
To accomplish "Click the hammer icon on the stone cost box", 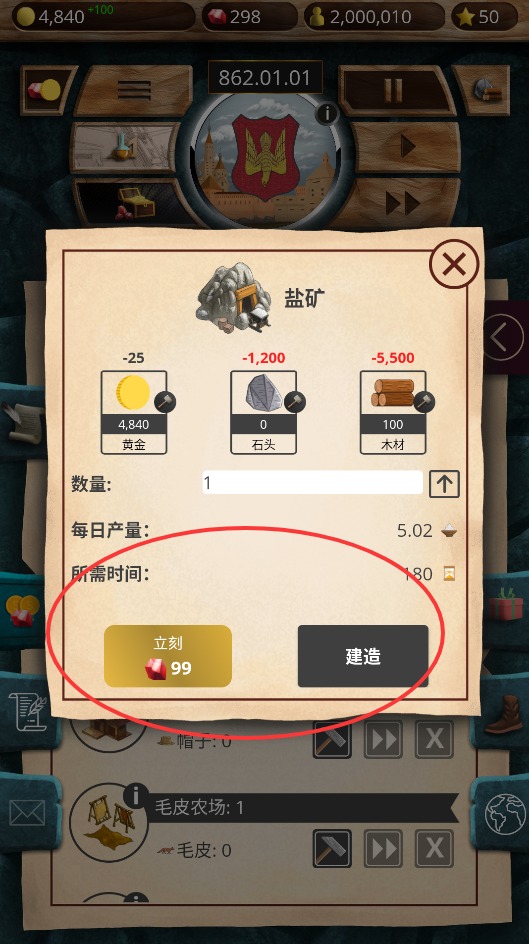I will coord(294,402).
